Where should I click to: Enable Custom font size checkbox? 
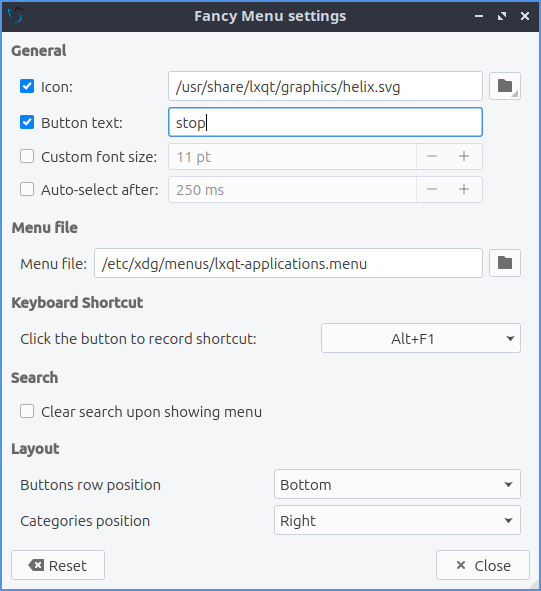27,156
